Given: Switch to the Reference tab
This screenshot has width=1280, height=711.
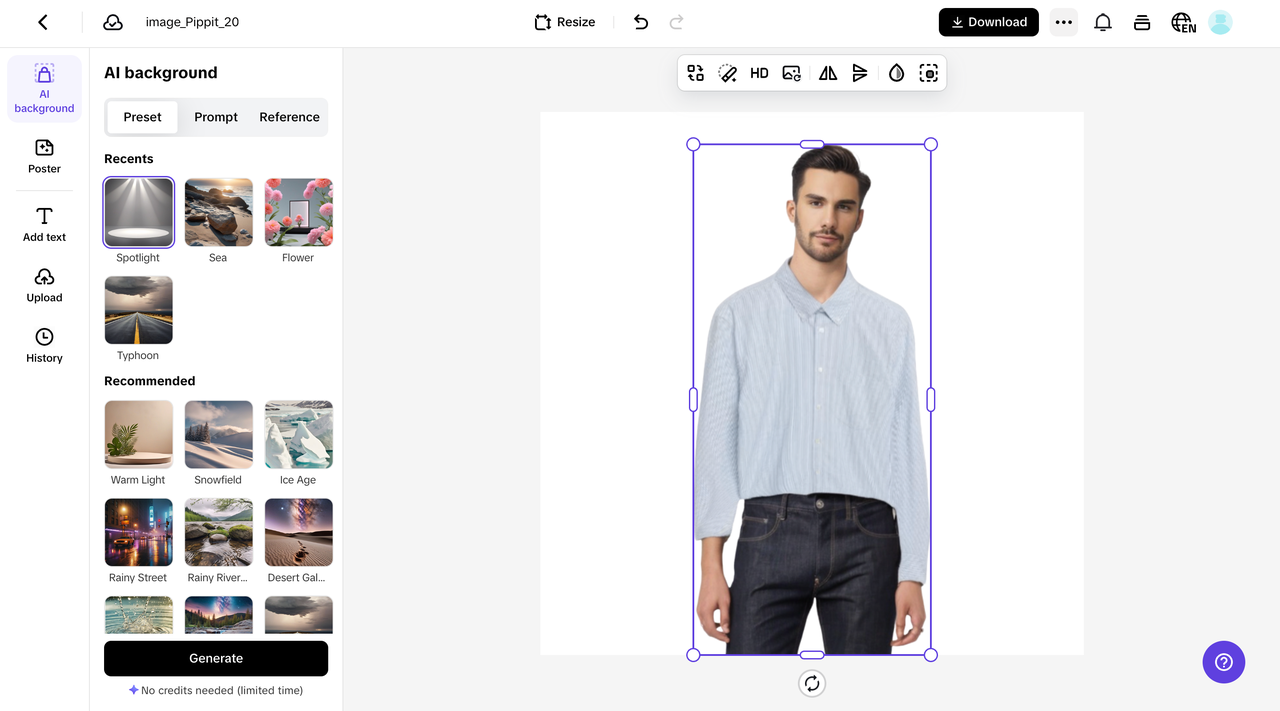Looking at the screenshot, I should pyautogui.click(x=289, y=117).
